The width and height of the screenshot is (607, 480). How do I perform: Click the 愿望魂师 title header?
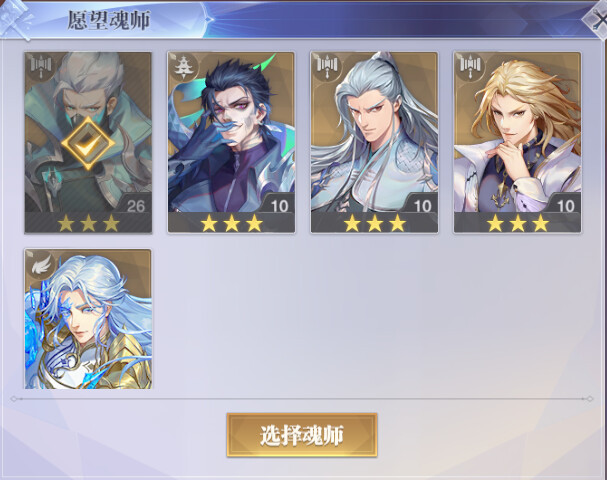point(109,21)
